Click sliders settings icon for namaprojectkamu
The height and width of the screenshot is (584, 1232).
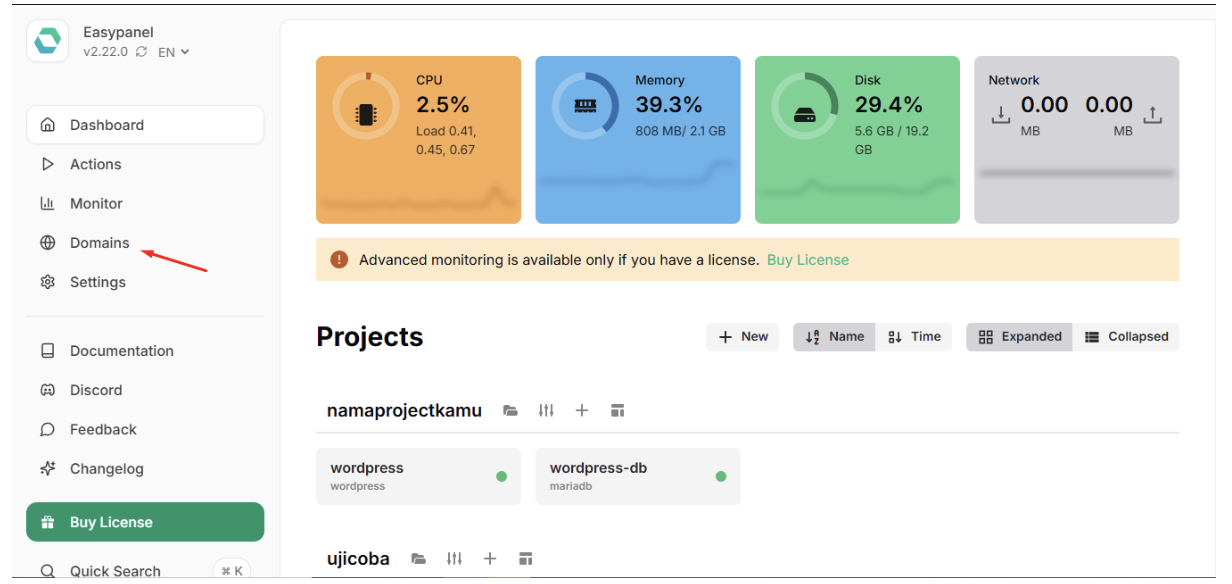(x=546, y=410)
